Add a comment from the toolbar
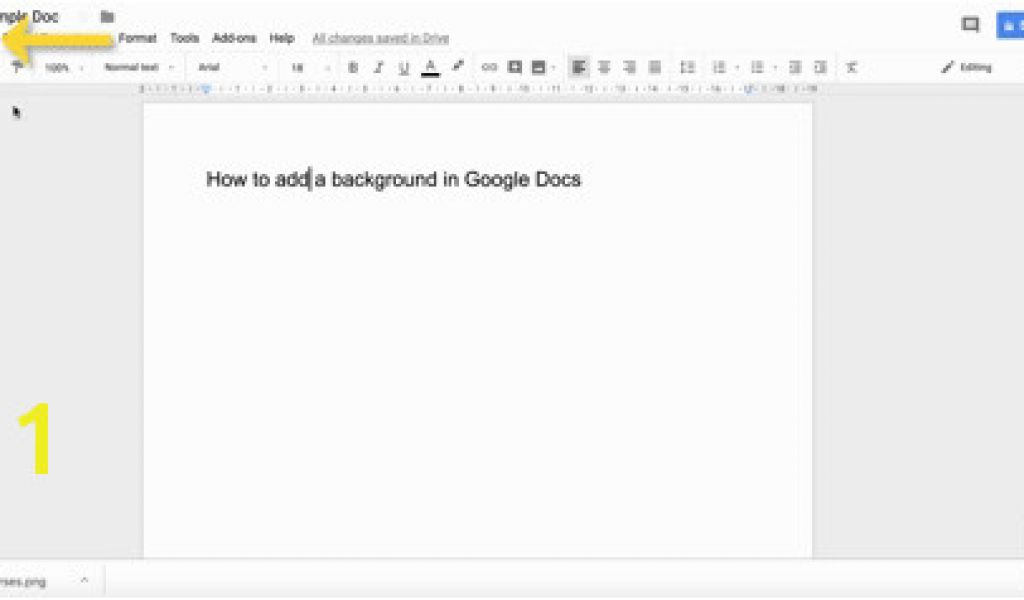Screen dimensions: 1024x600 pyautogui.click(x=515, y=67)
